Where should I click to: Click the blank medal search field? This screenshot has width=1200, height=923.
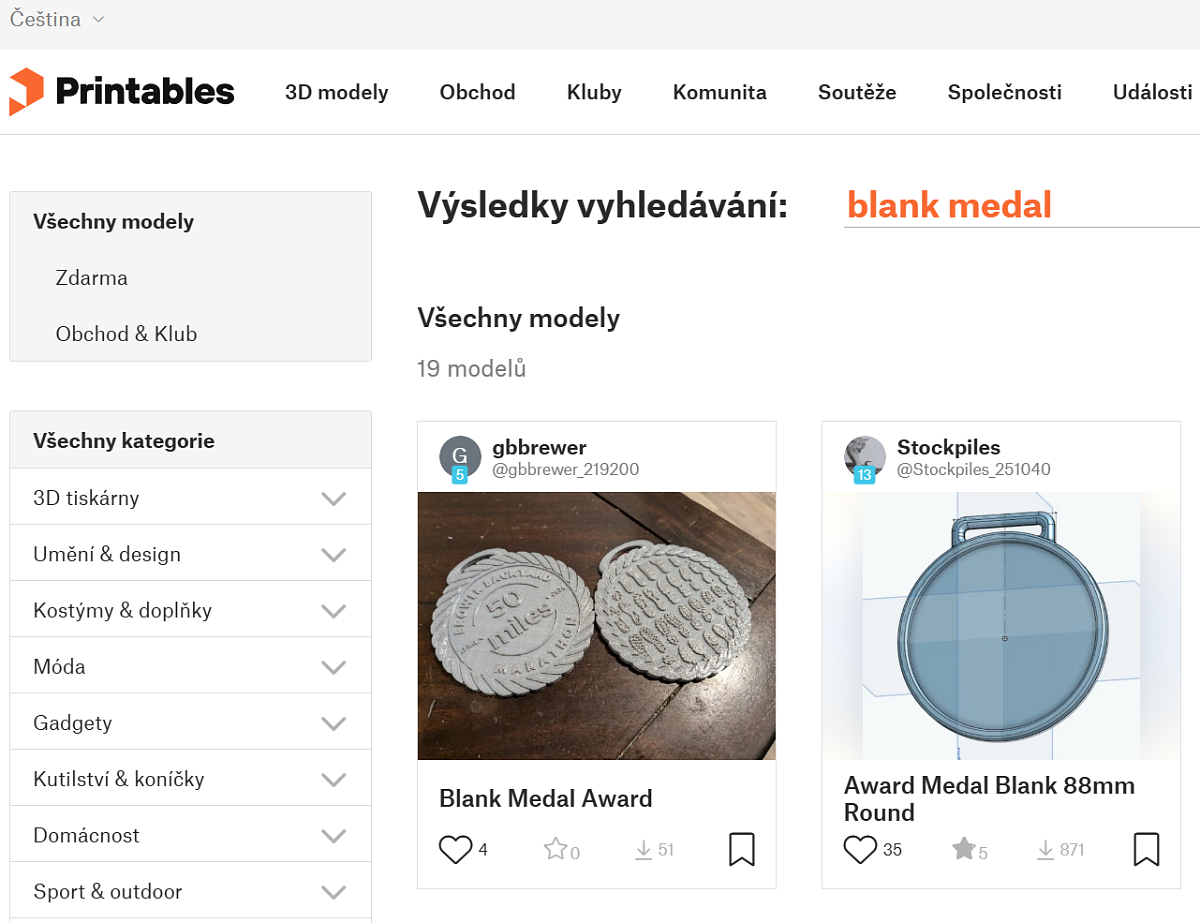click(1020, 206)
